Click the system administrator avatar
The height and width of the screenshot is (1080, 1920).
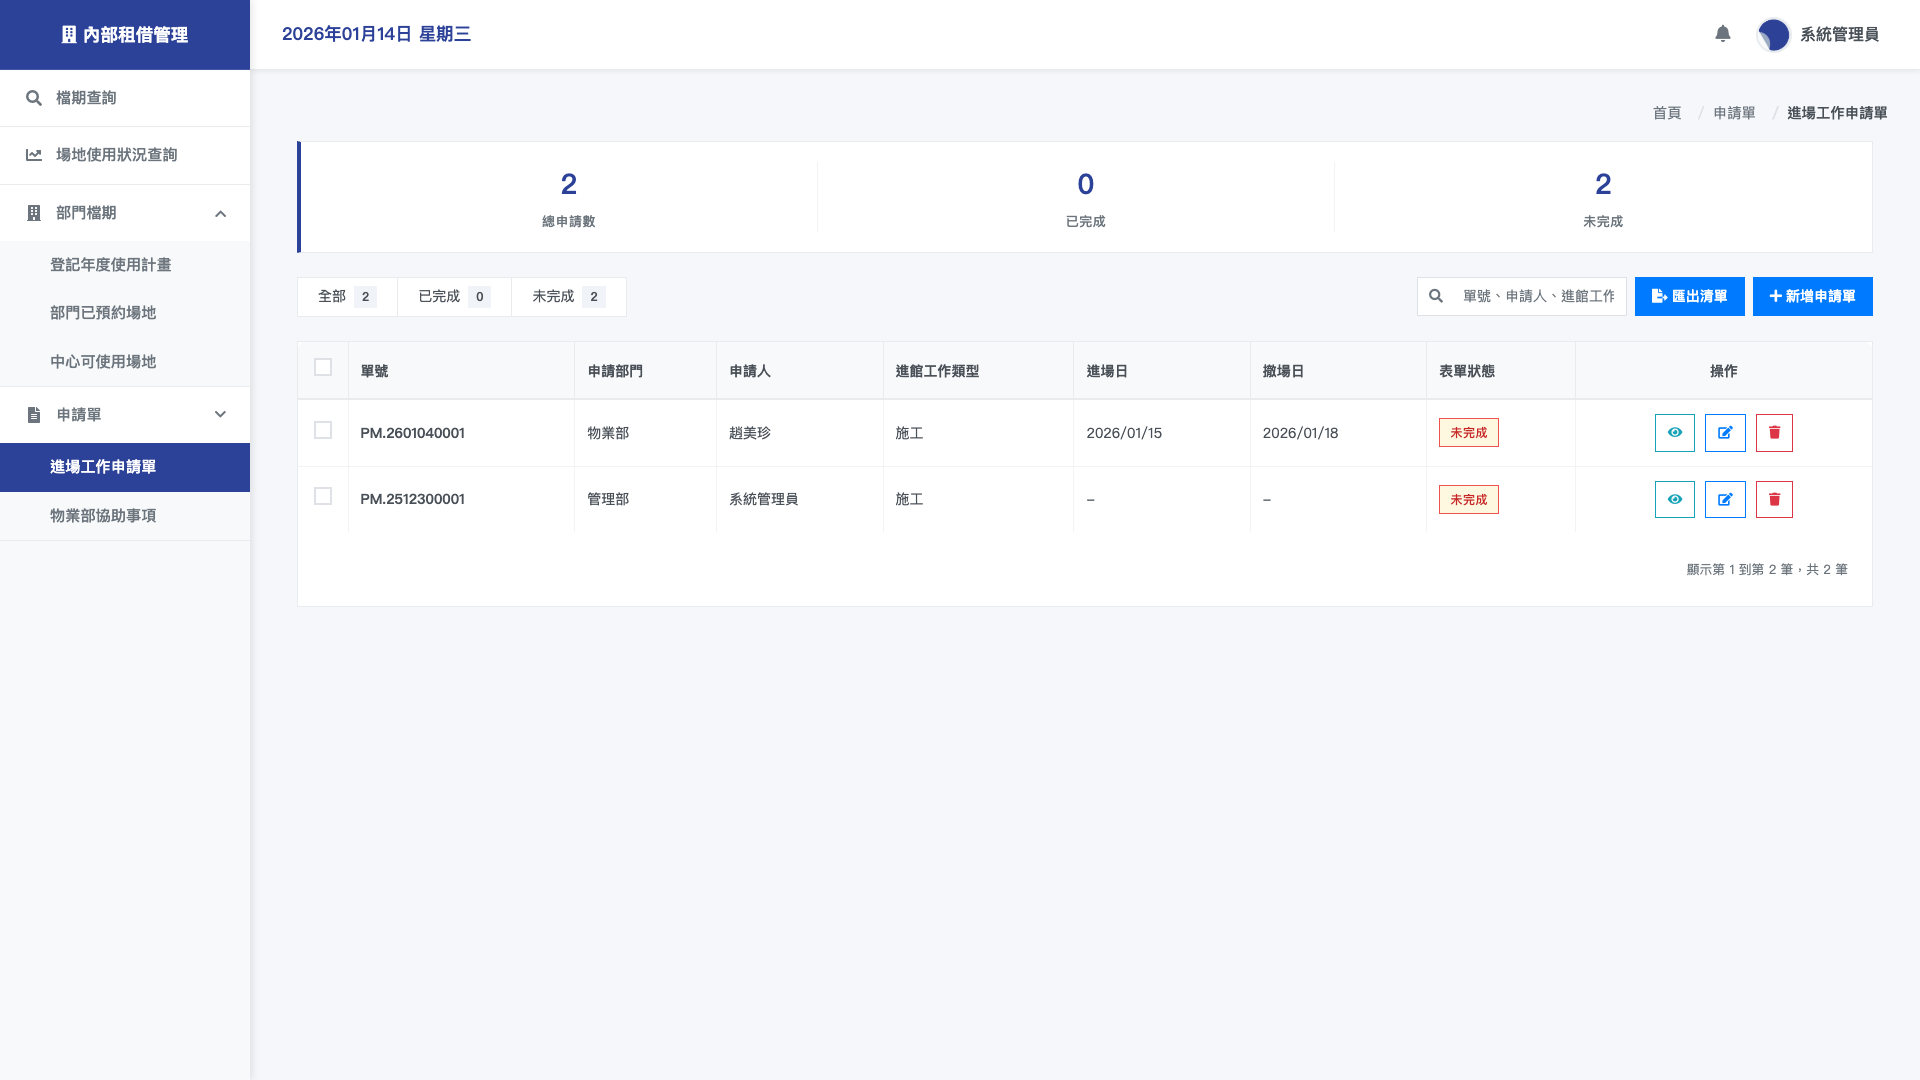1773,35
